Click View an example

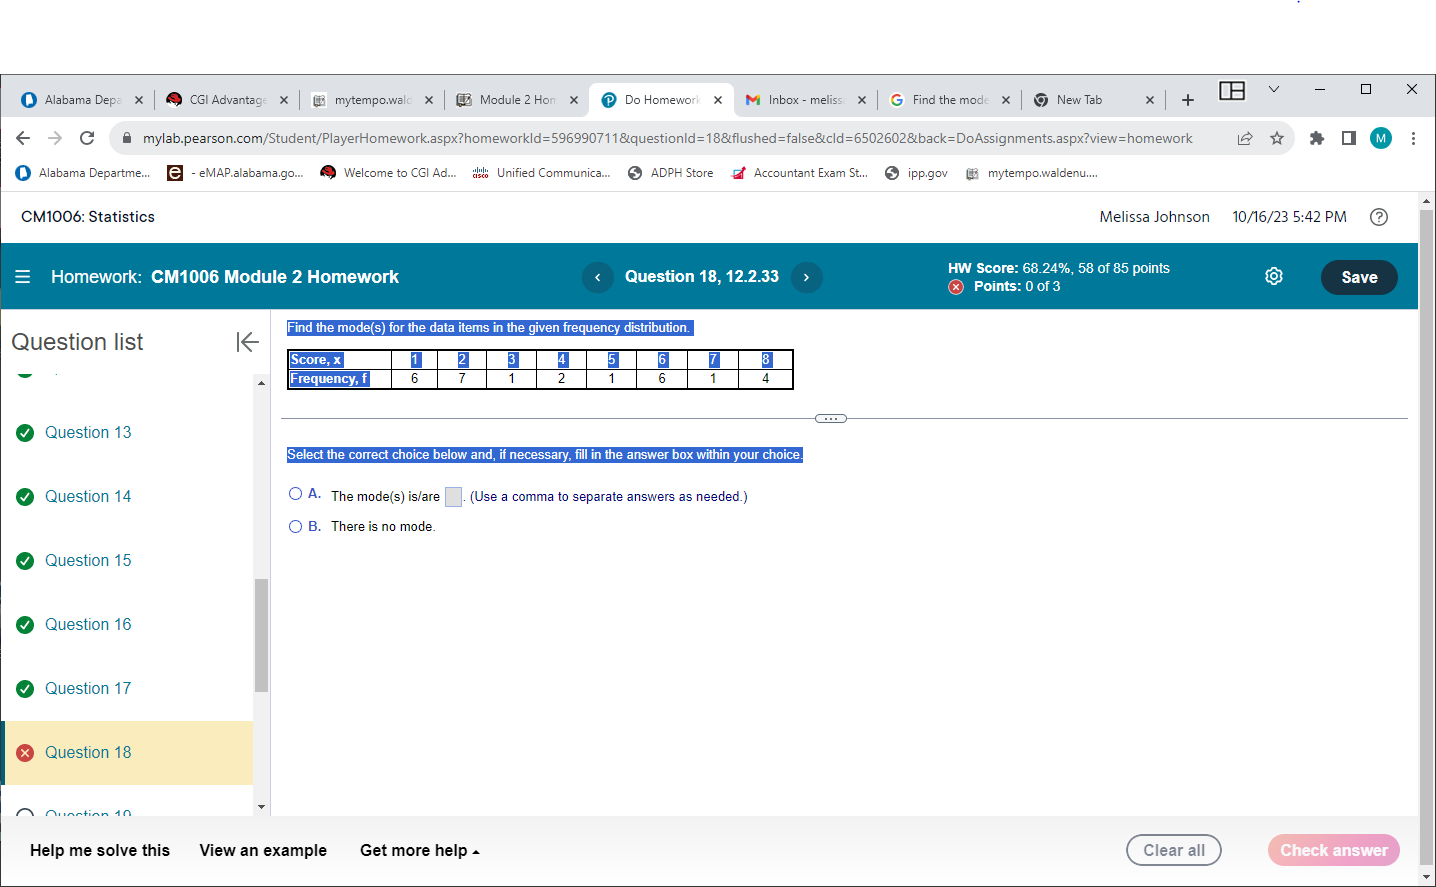[263, 851]
